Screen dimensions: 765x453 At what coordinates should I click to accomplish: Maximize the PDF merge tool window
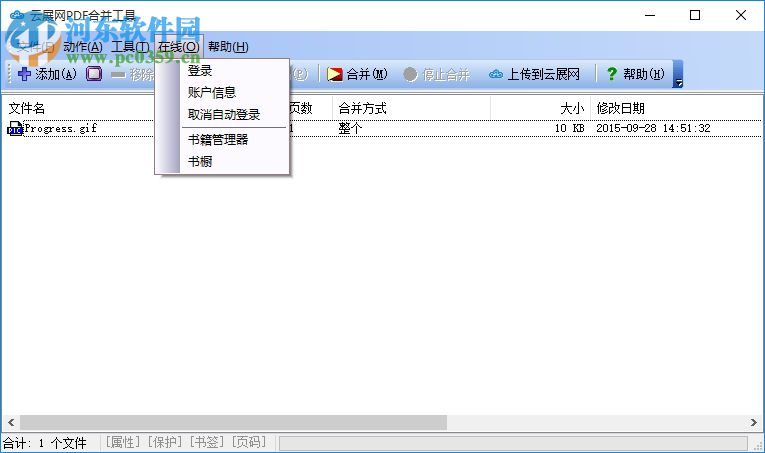click(695, 15)
